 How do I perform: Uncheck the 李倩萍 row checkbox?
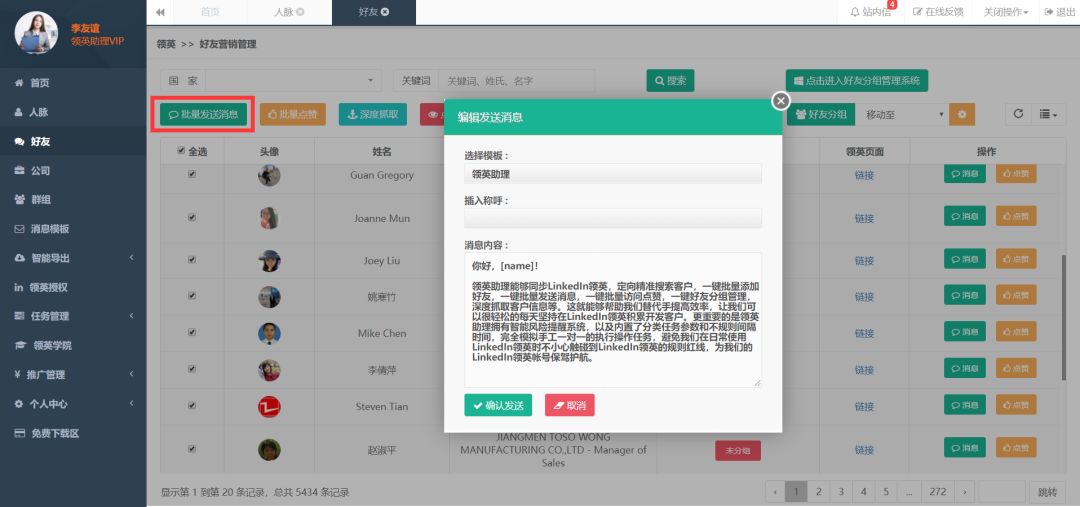click(192, 369)
